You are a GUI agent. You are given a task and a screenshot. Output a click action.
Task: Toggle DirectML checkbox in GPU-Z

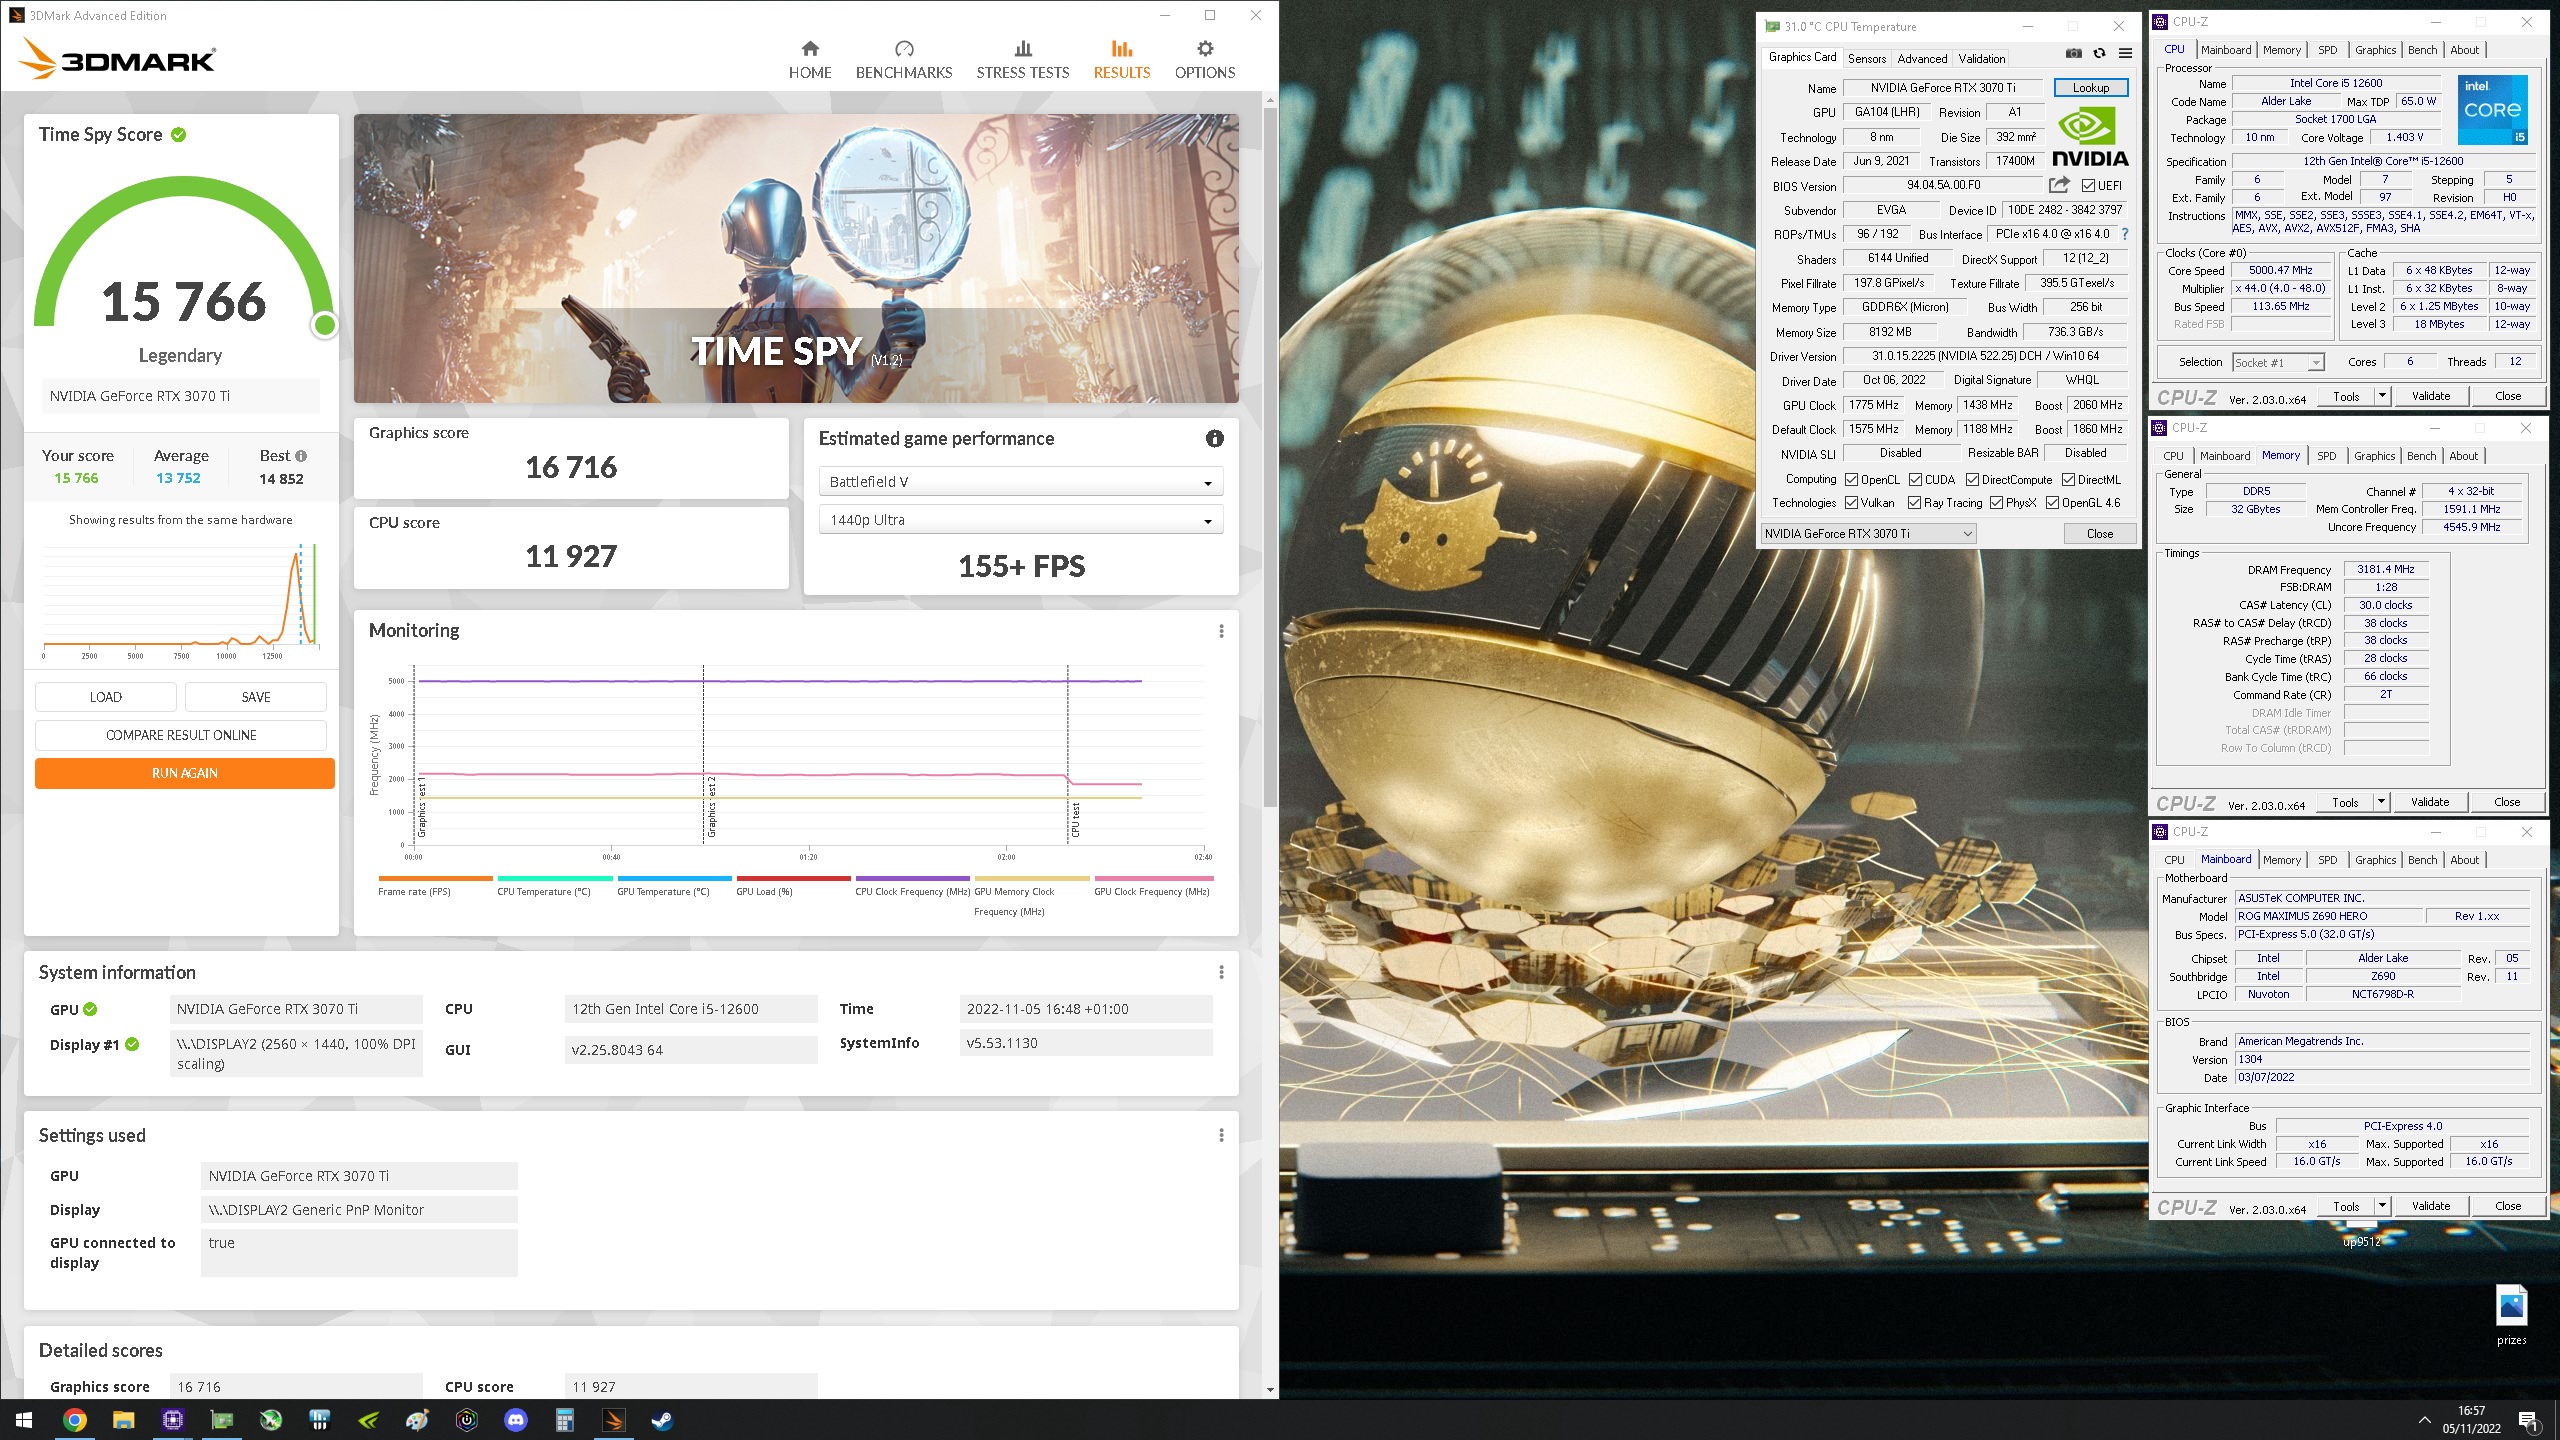pos(2068,480)
